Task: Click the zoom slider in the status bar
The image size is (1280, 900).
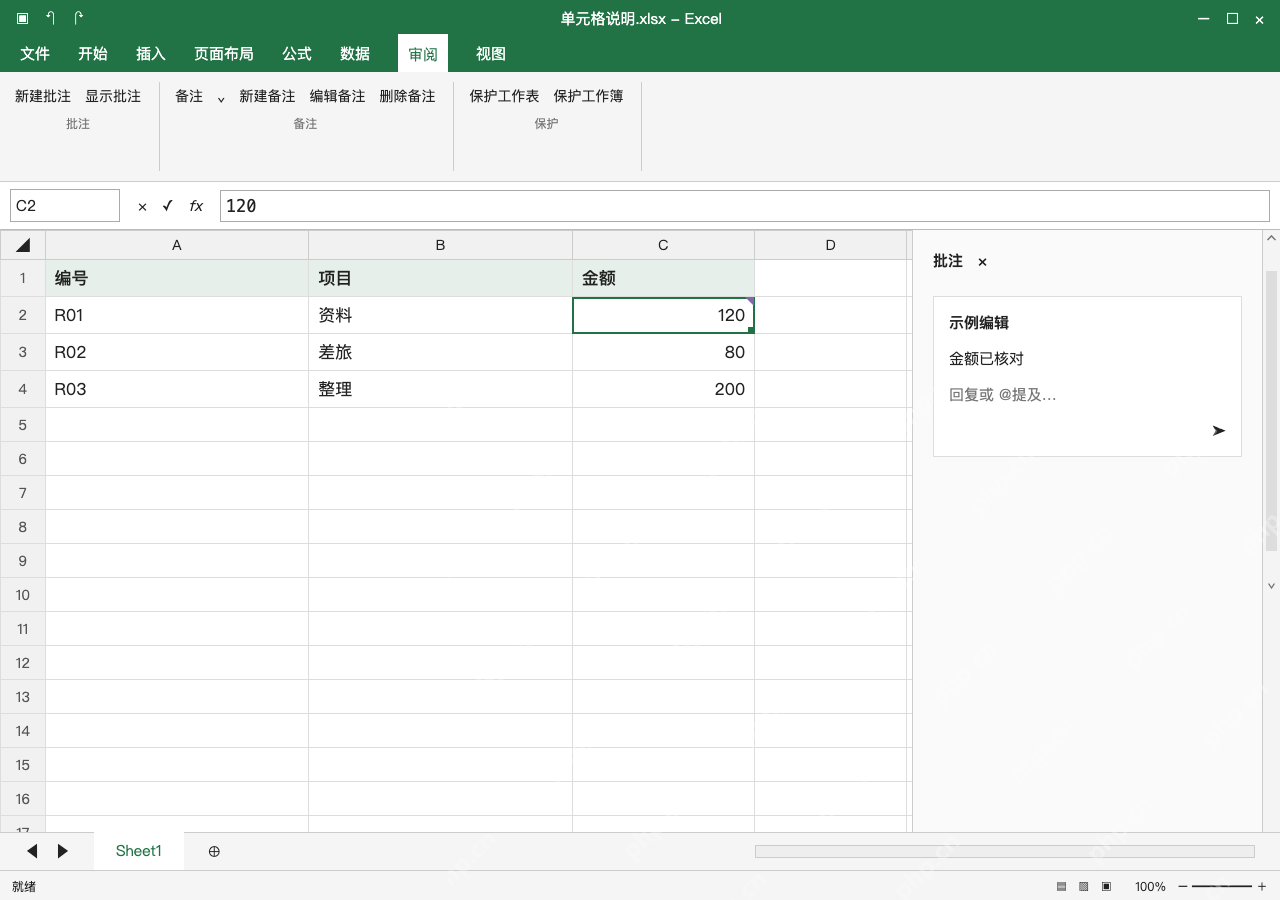Action: click(1222, 887)
